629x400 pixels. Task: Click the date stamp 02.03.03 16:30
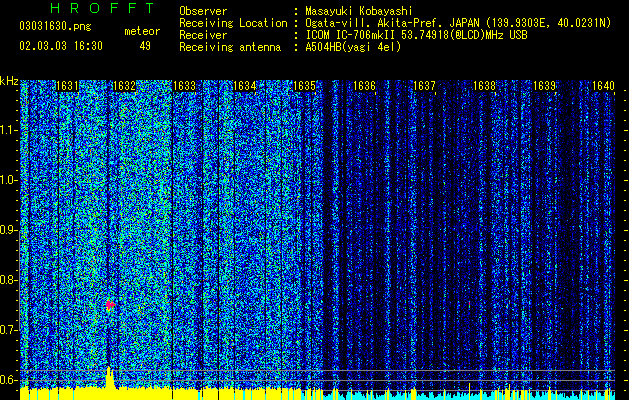click(x=61, y=46)
